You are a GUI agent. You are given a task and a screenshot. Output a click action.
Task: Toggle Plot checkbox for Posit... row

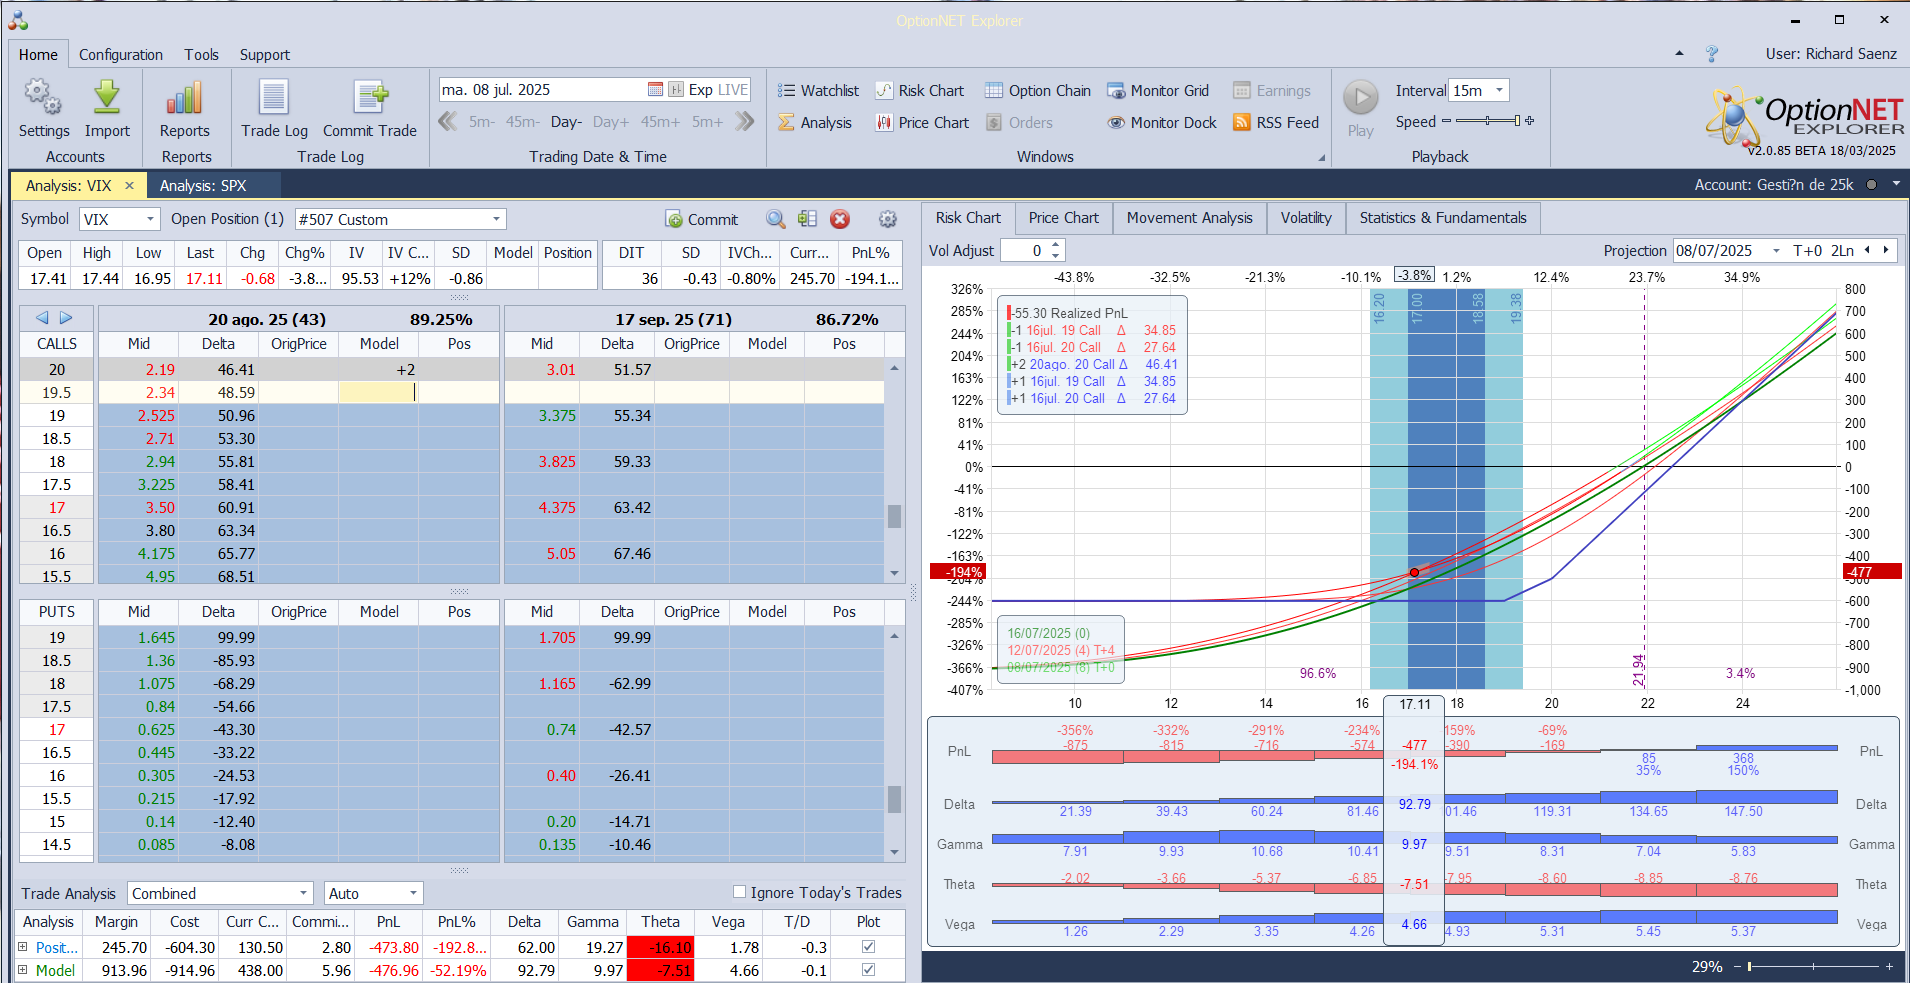[x=868, y=946]
